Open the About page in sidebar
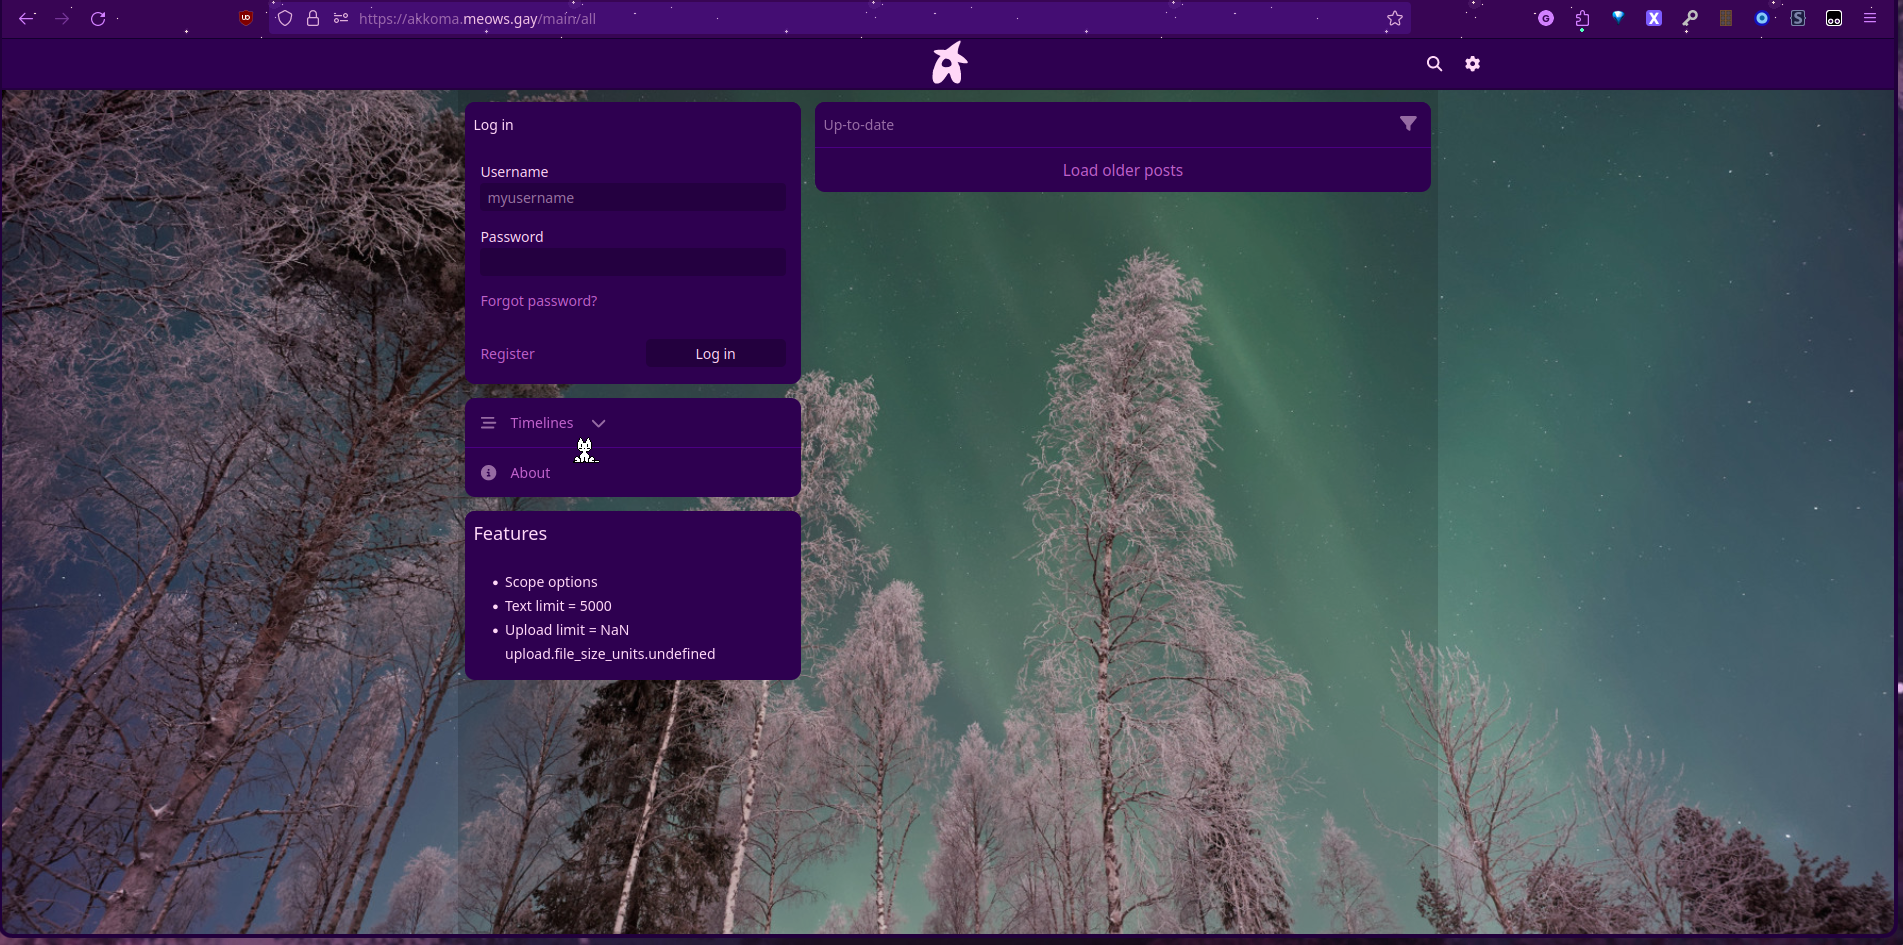The width and height of the screenshot is (1903, 945). pyautogui.click(x=530, y=473)
